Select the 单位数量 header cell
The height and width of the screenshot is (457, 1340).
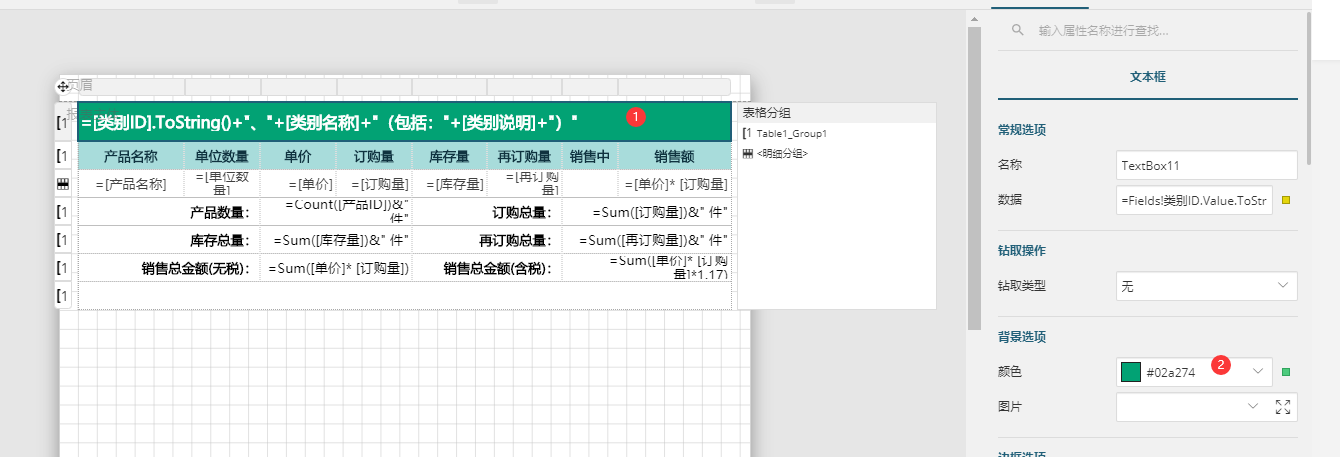[222, 156]
